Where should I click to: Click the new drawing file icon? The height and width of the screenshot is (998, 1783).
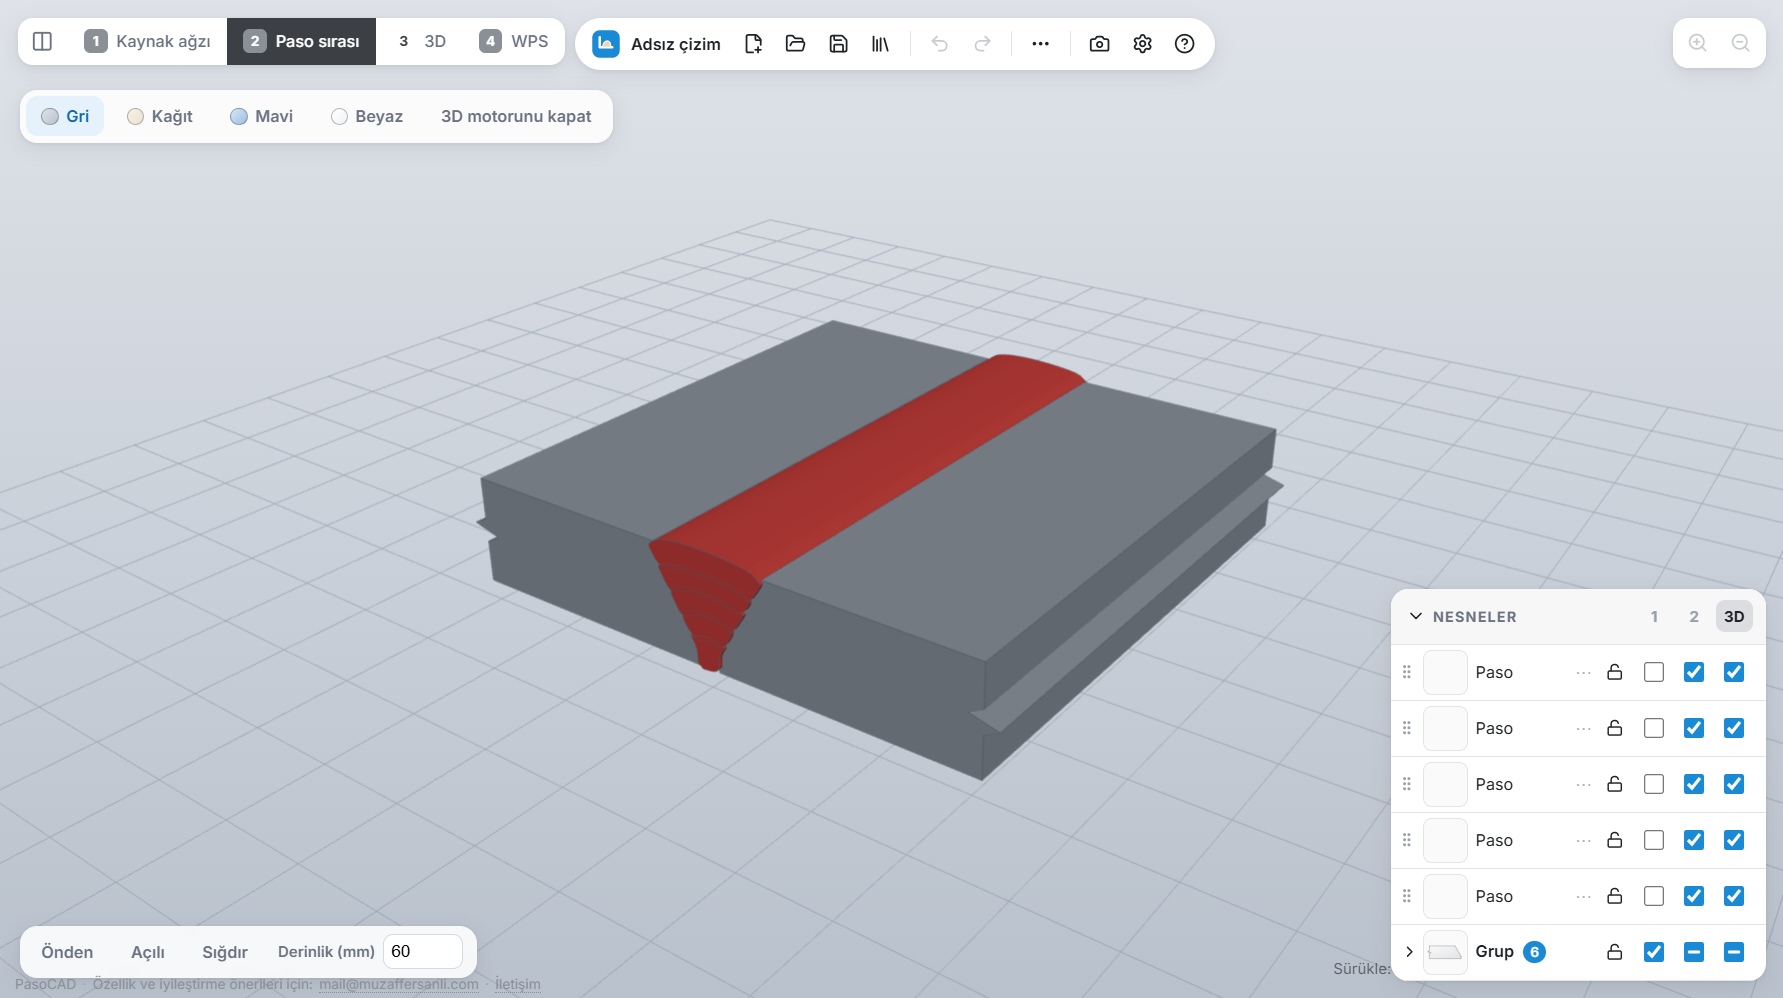[754, 44]
